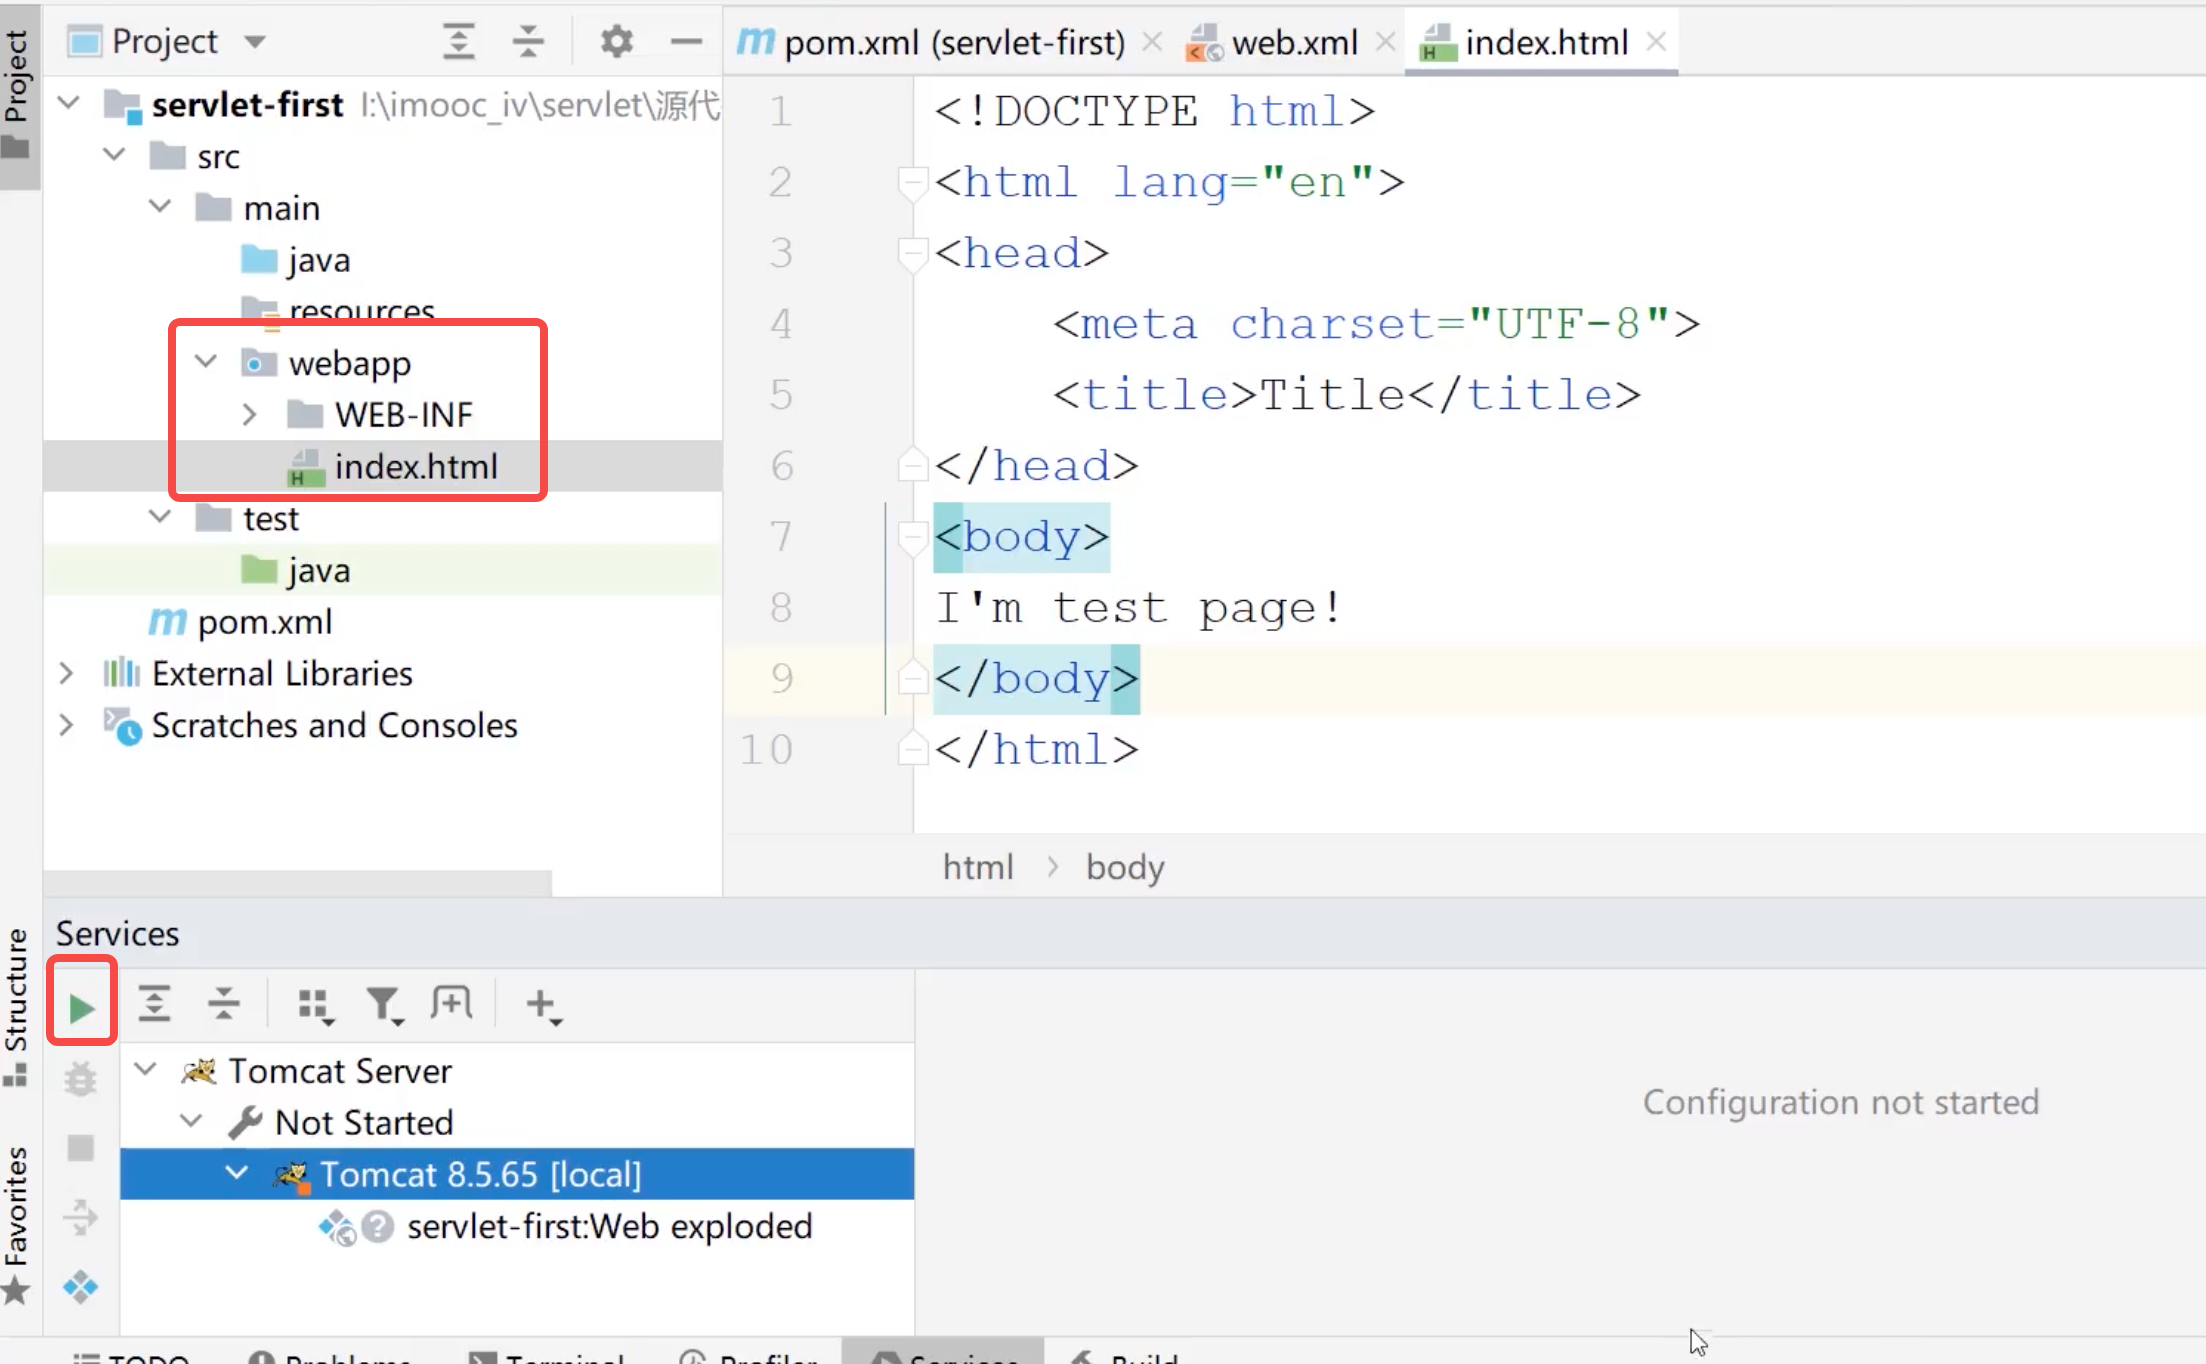2206x1364 pixels.
Task: Open Project view dropdown arrow
Action: (x=255, y=42)
